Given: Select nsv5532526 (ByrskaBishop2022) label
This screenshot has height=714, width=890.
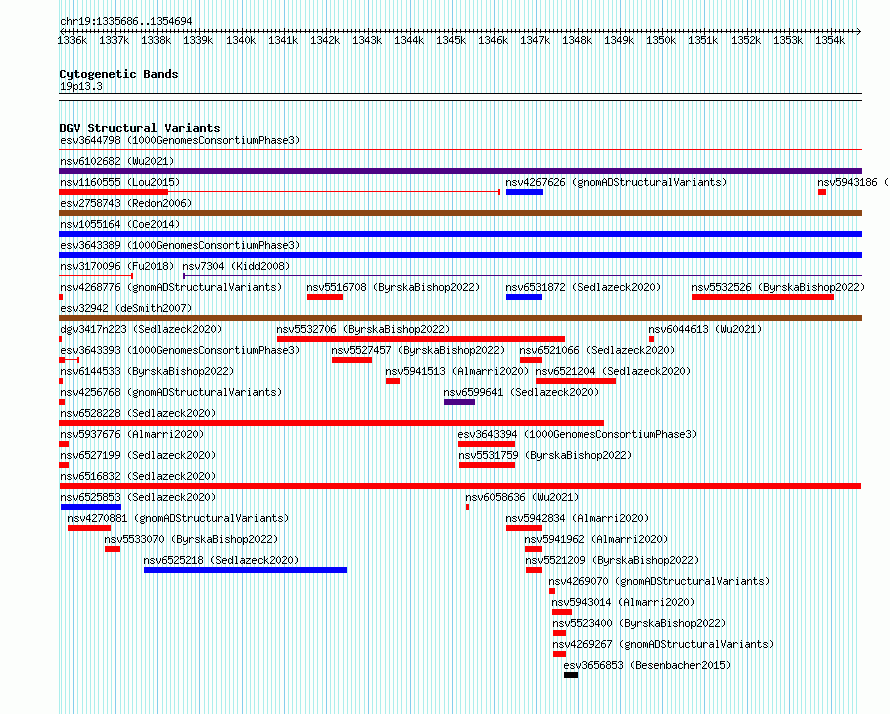Looking at the screenshot, I should click(778, 287).
